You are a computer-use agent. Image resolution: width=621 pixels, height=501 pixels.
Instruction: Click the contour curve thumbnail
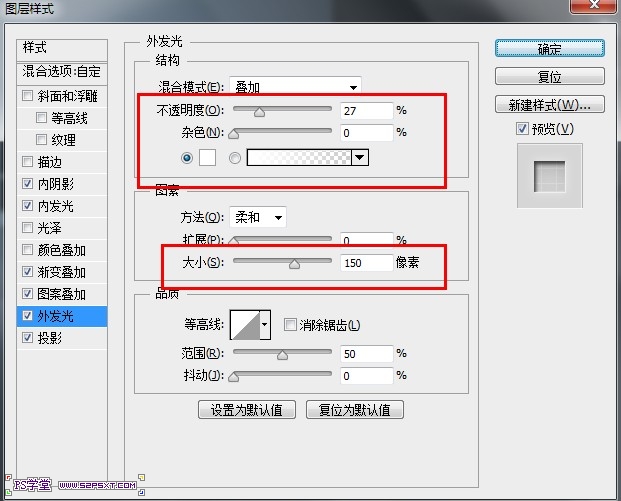[x=245, y=325]
